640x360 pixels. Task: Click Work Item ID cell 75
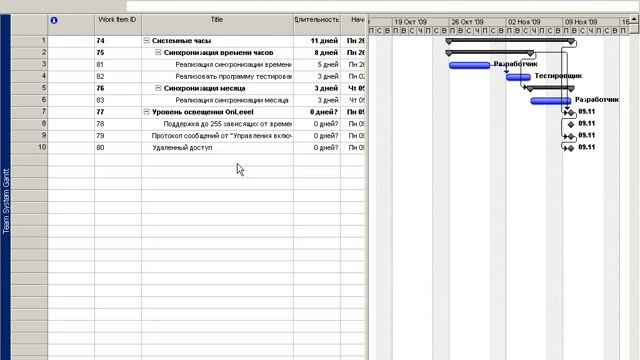[118, 53]
